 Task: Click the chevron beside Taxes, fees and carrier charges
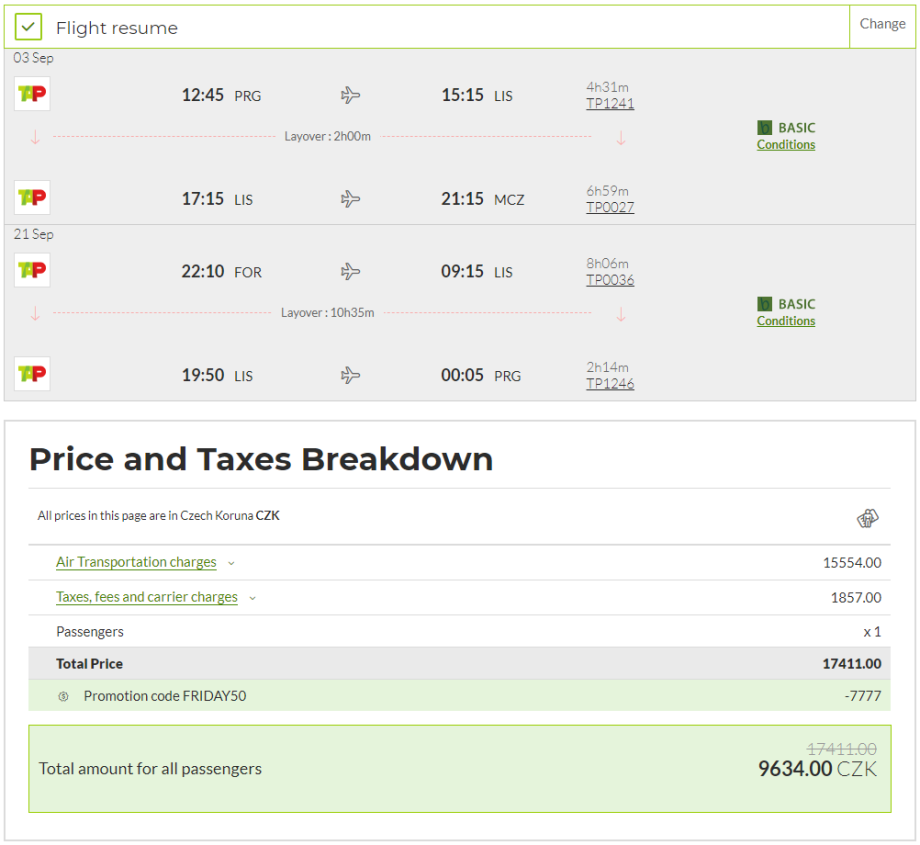(252, 598)
